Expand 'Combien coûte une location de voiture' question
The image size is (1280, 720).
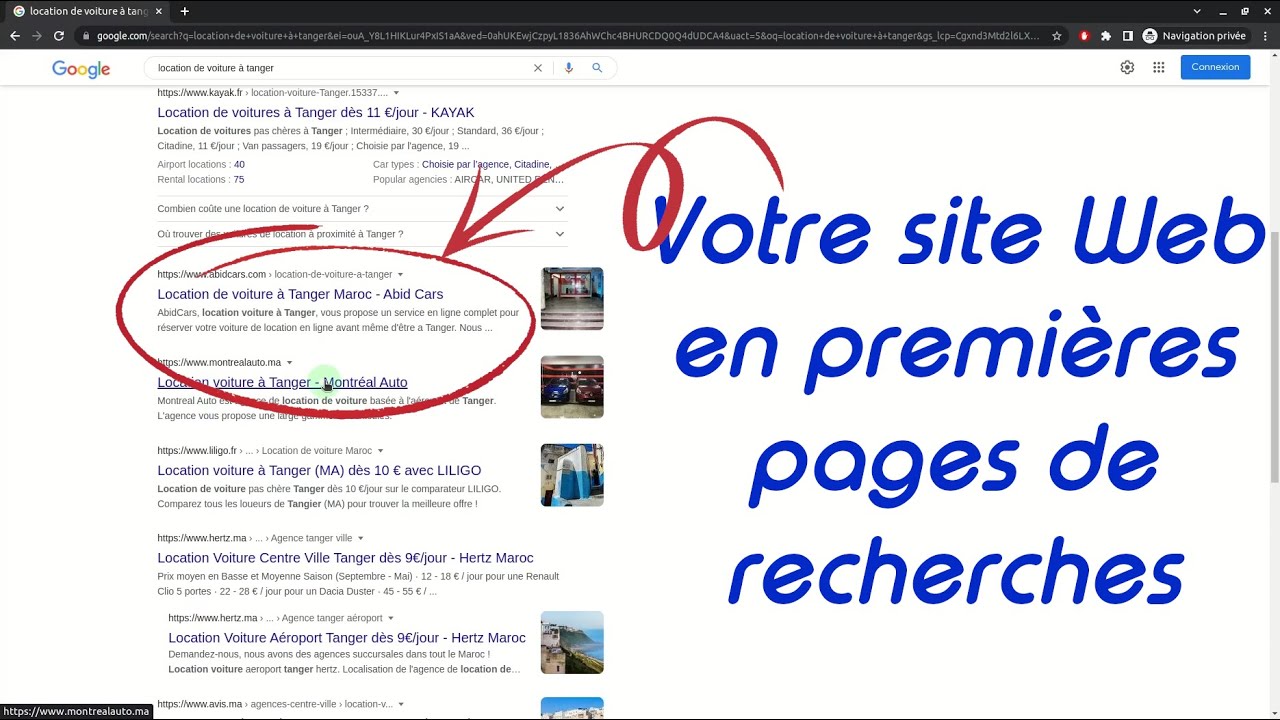pos(362,209)
